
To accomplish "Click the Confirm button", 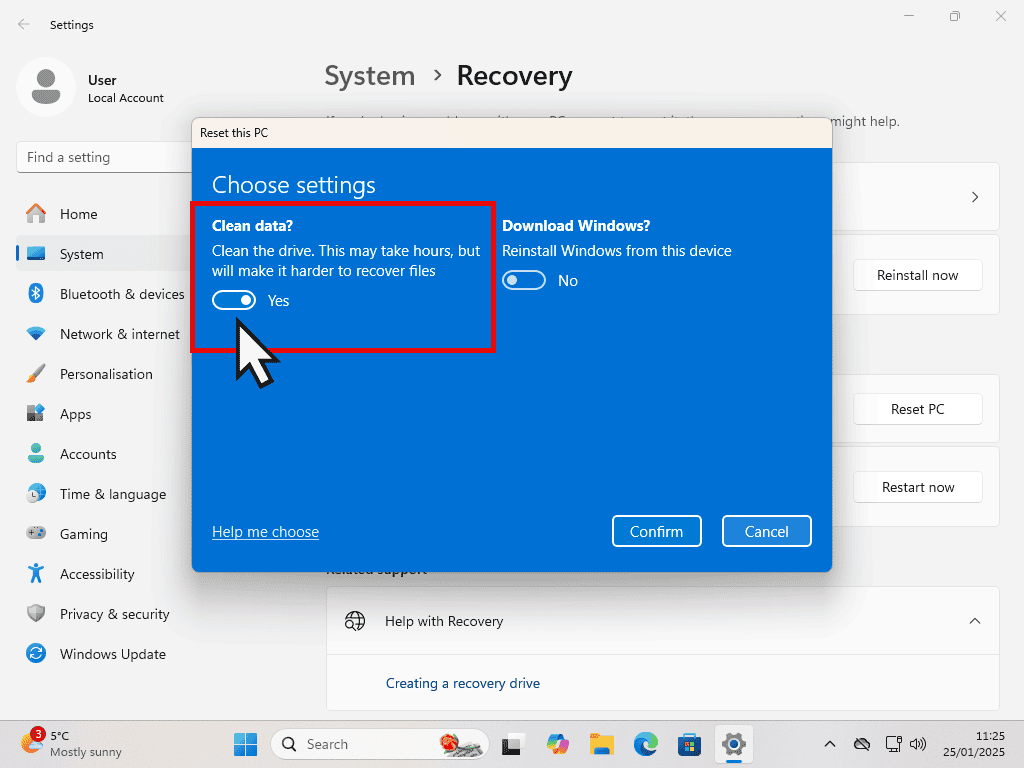I will (x=656, y=531).
